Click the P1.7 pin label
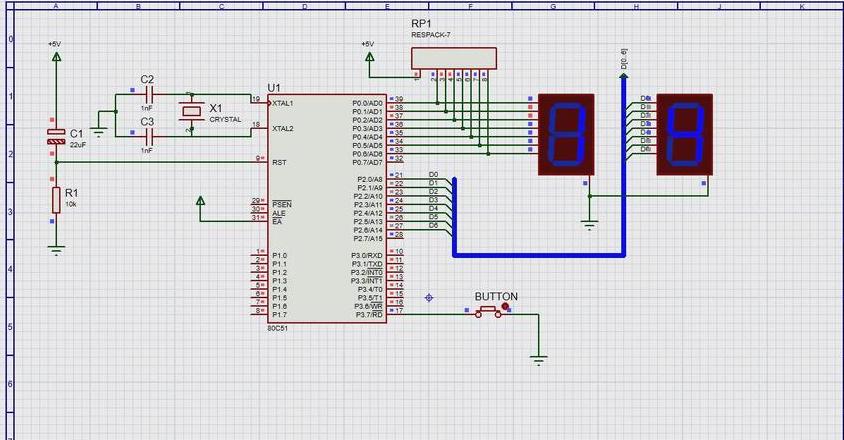This screenshot has width=844, height=440. pos(279,315)
